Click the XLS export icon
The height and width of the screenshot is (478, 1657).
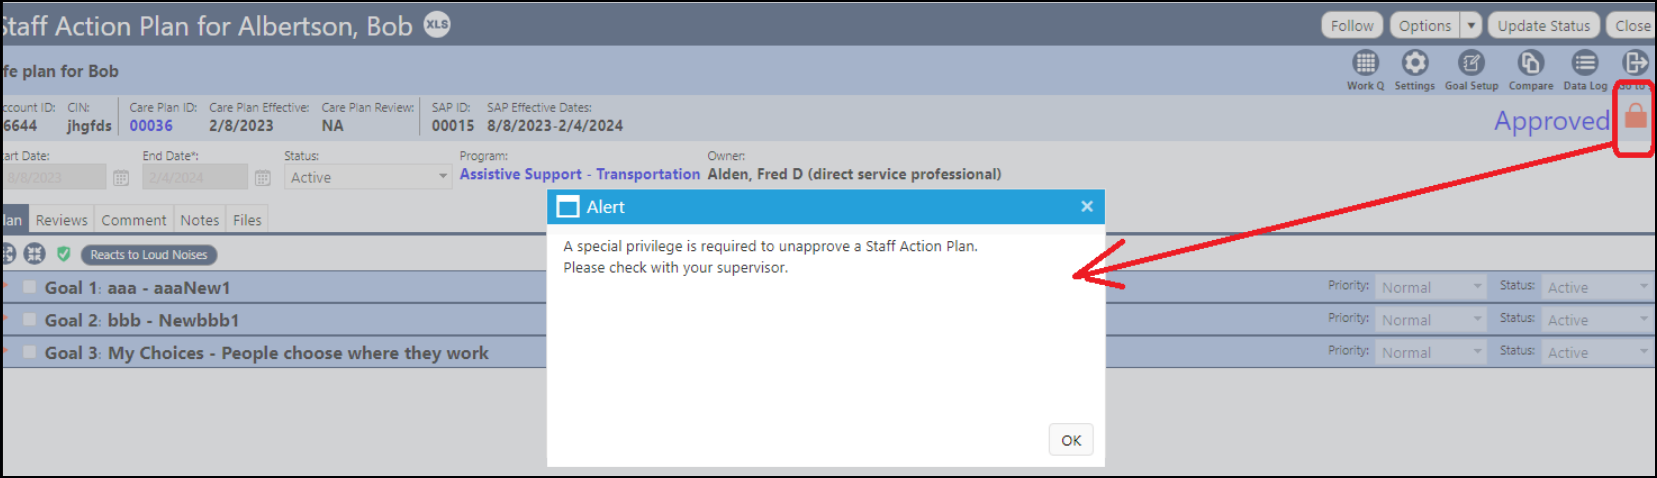(437, 24)
